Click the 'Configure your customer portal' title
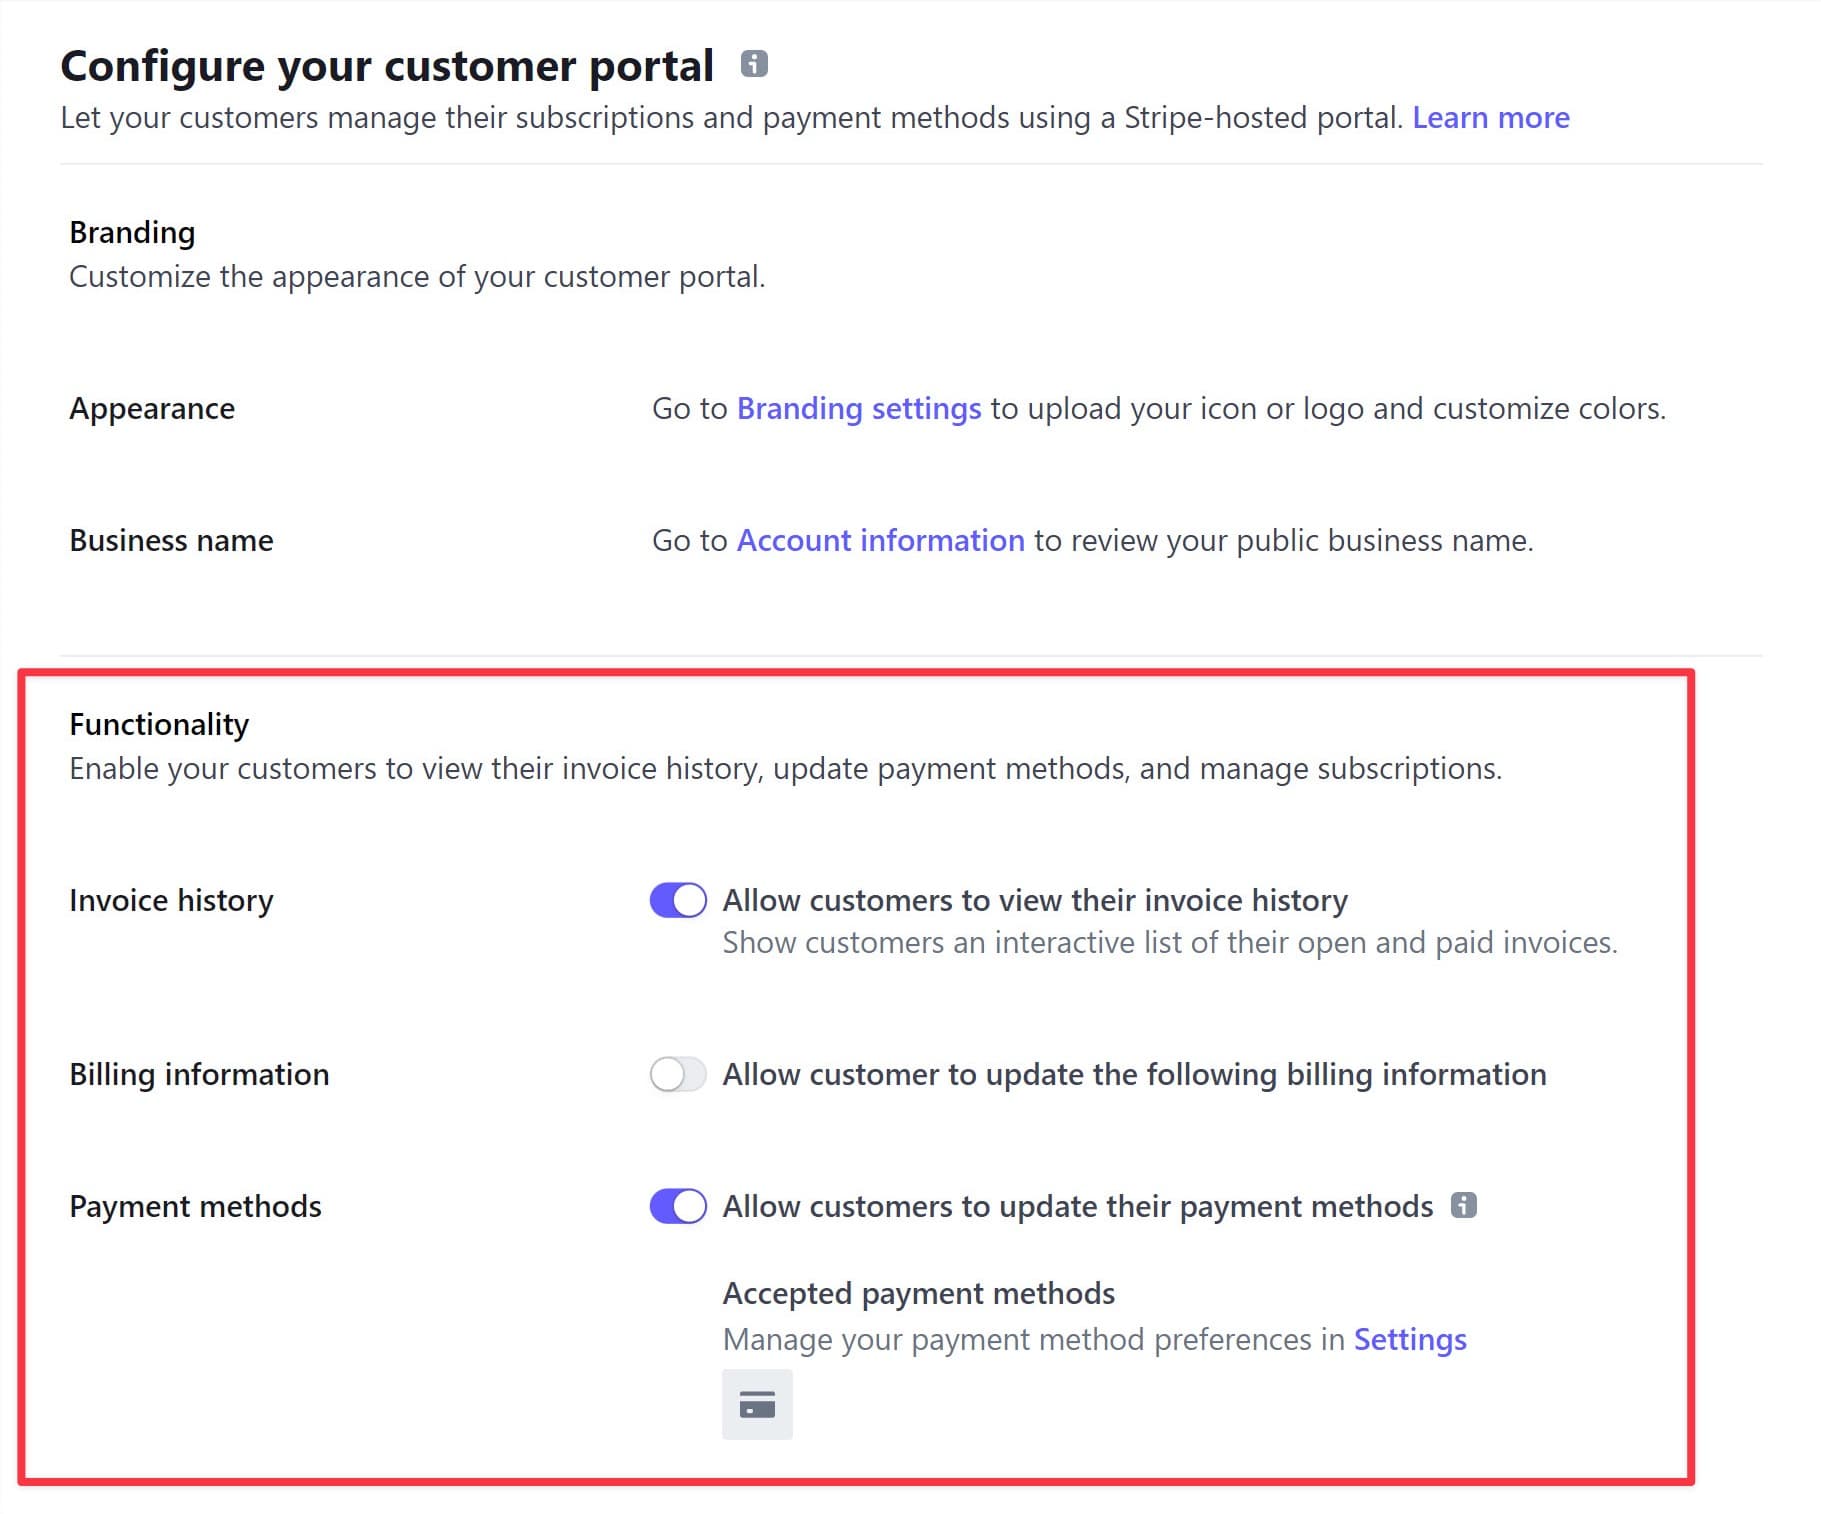 pyautogui.click(x=387, y=66)
